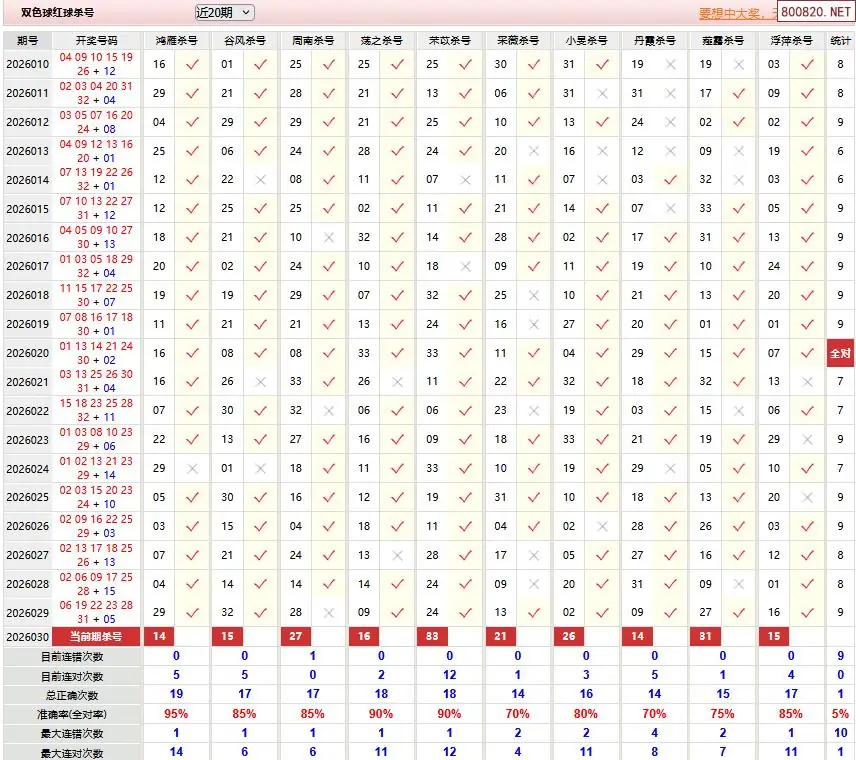Click the cross icon for 浮萍杀号 in row 2026021
The height and width of the screenshot is (760, 856).
coord(806,382)
